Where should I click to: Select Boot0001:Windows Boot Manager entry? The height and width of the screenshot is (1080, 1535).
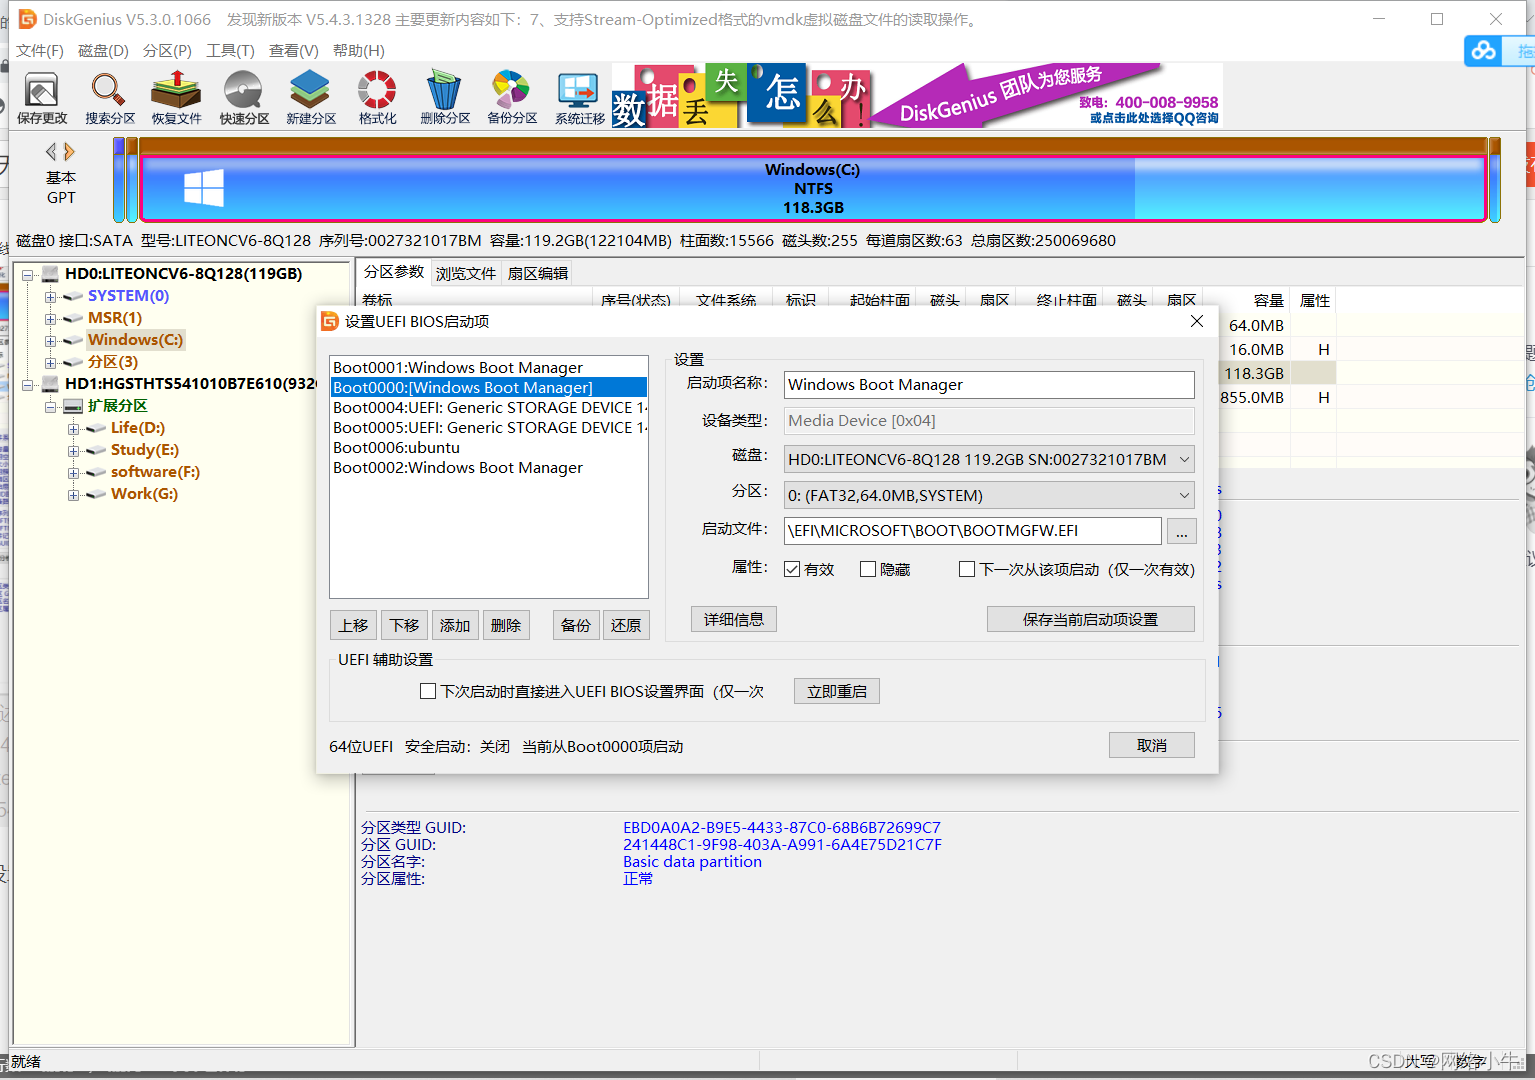point(488,367)
